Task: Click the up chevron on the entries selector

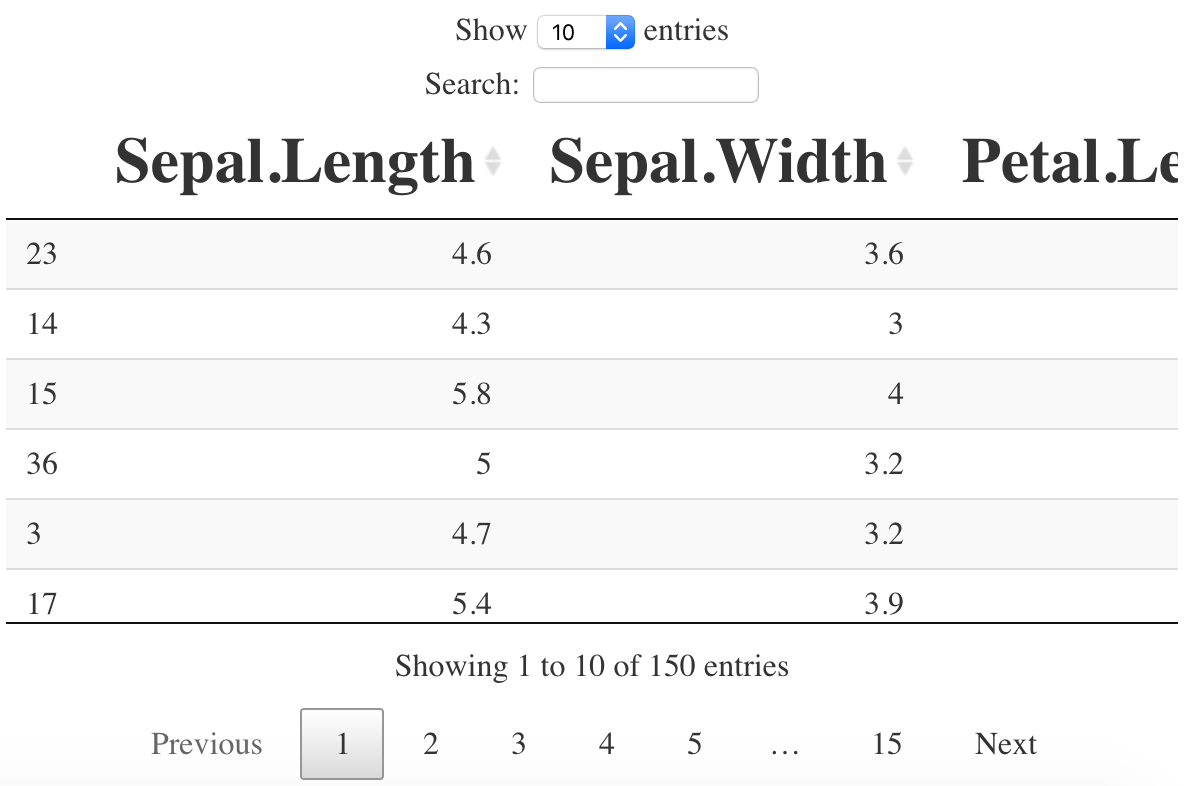Action: pyautogui.click(x=620, y=25)
